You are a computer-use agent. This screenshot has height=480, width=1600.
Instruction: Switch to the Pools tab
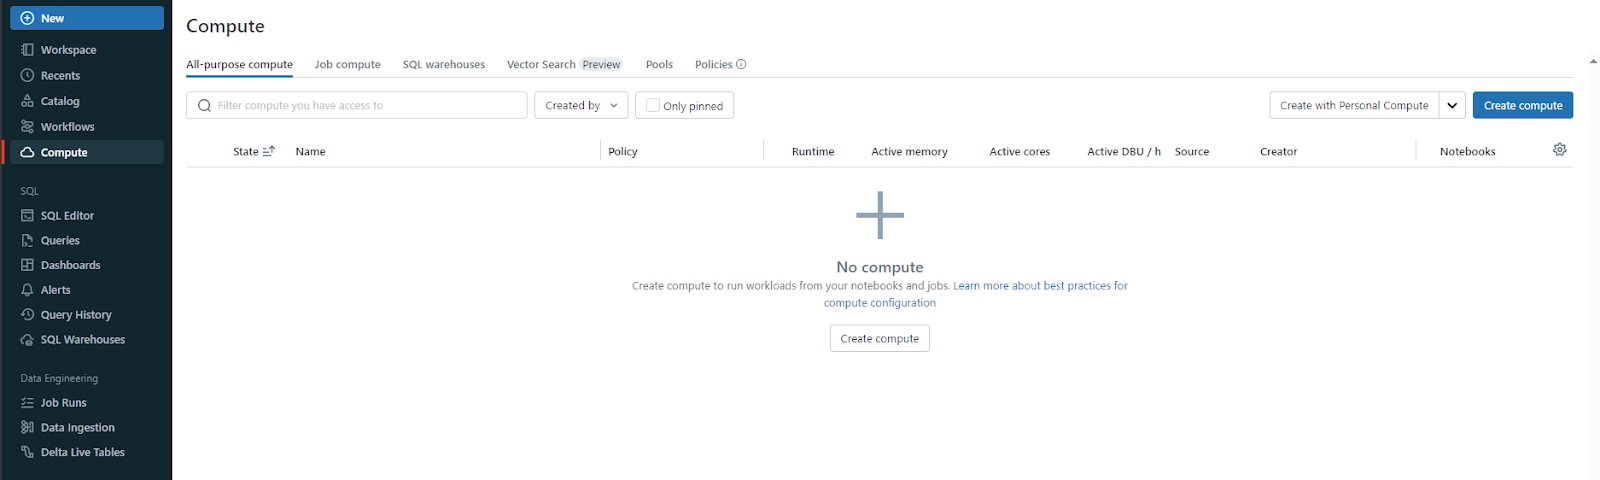click(x=659, y=64)
